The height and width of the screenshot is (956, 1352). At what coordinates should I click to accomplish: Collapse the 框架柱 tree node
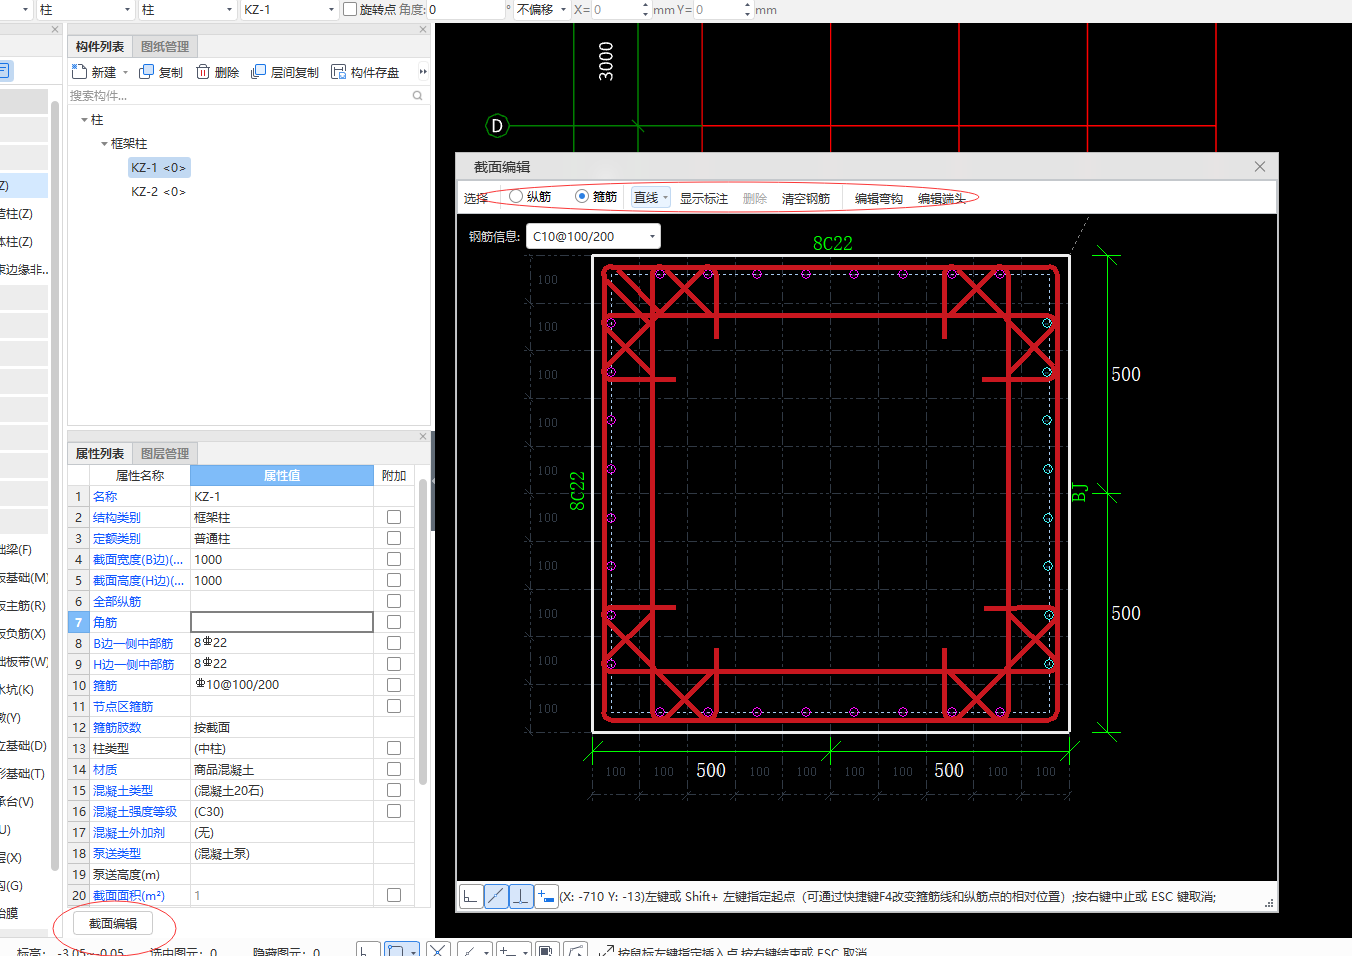coord(104,144)
